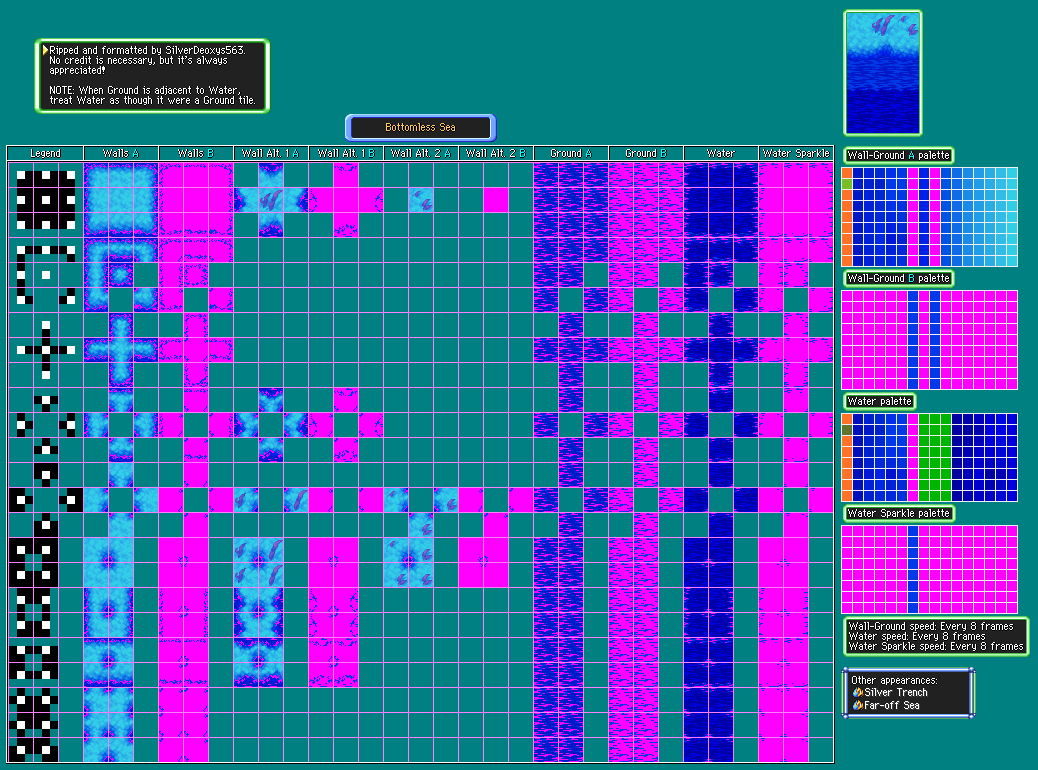
Task: Click the "Ripped and formatted by SilverDeoxys563." line
Action: point(147,50)
